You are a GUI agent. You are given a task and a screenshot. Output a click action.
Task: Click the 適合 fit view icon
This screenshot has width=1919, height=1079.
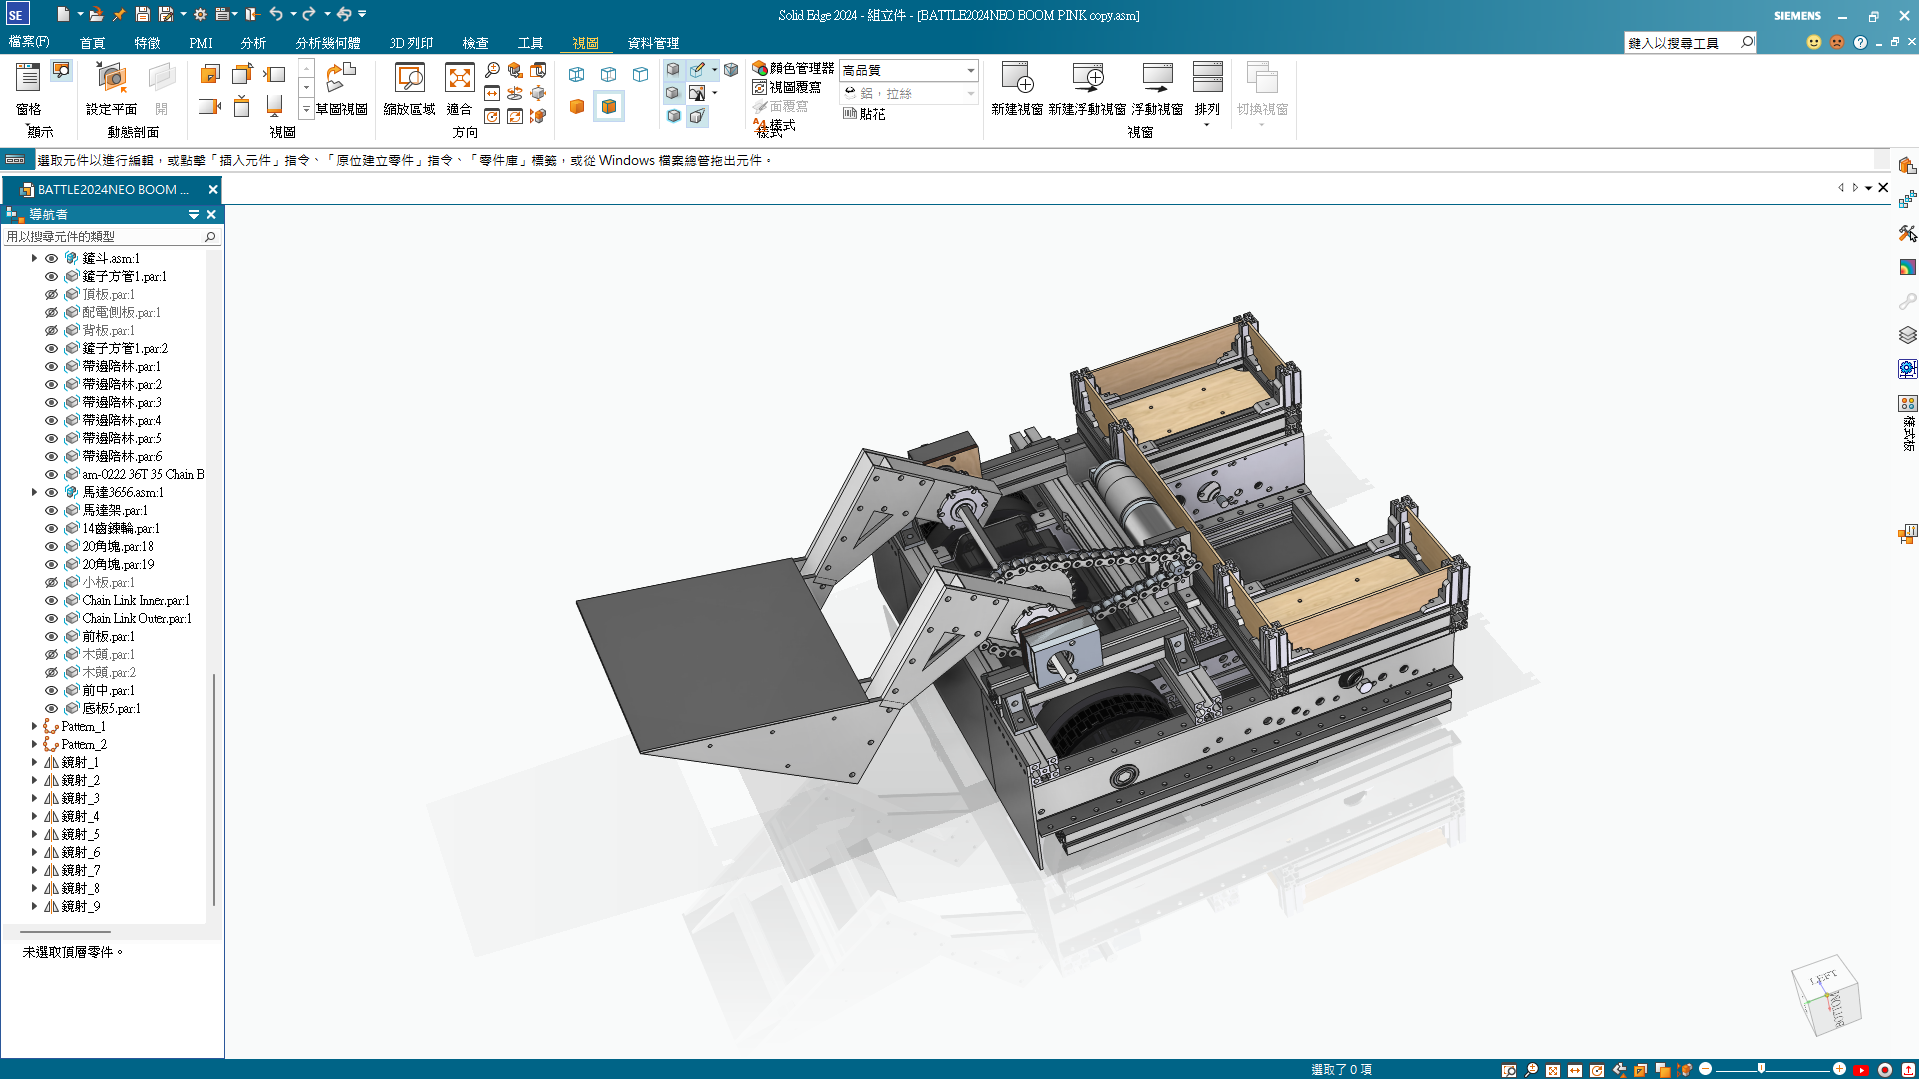click(x=459, y=78)
